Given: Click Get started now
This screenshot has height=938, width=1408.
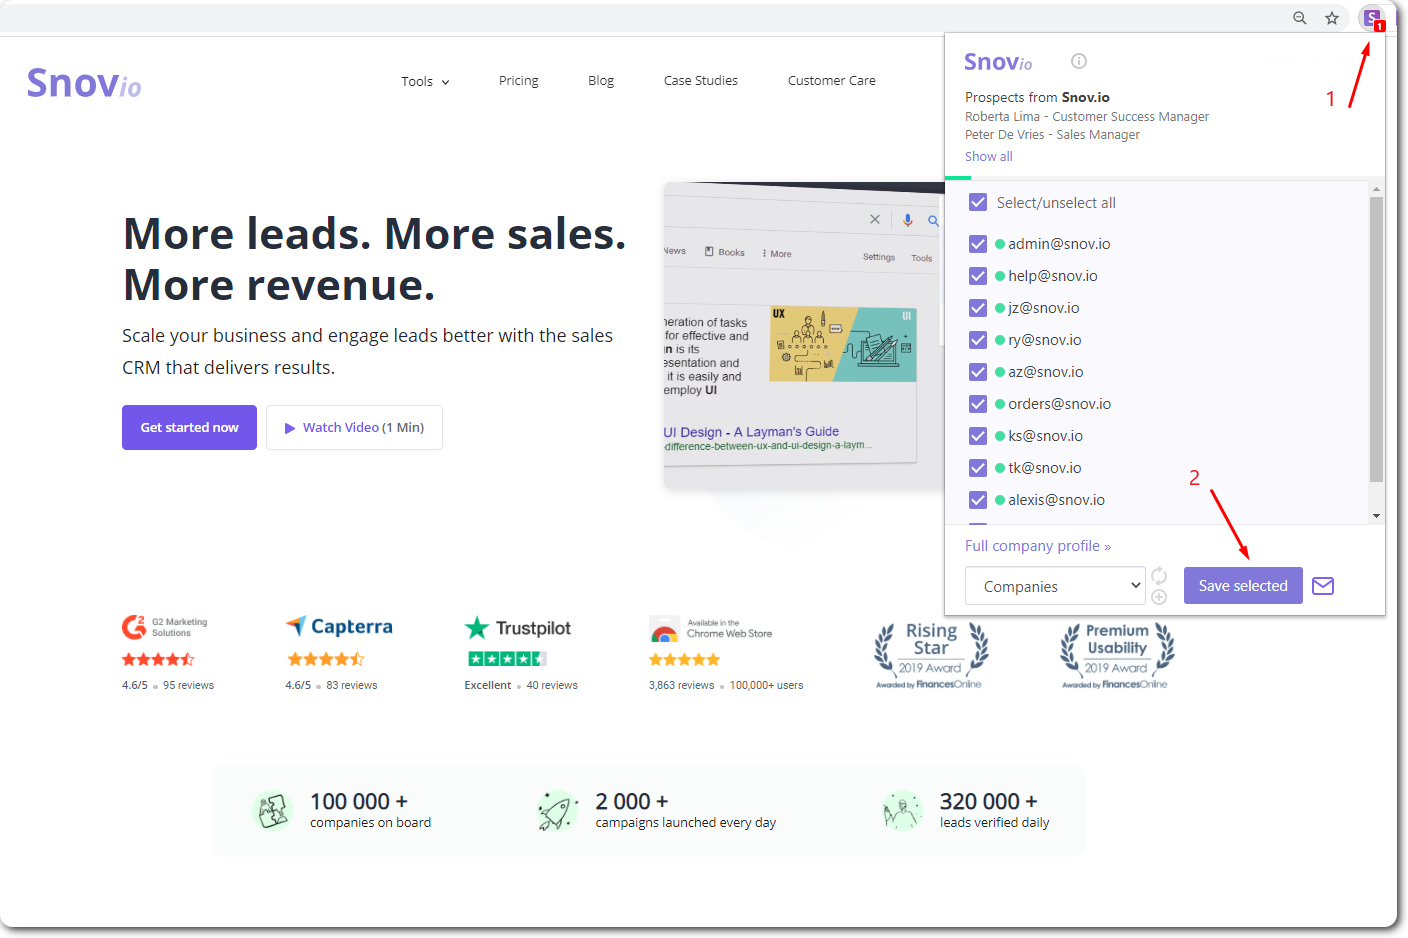Looking at the screenshot, I should 189,428.
